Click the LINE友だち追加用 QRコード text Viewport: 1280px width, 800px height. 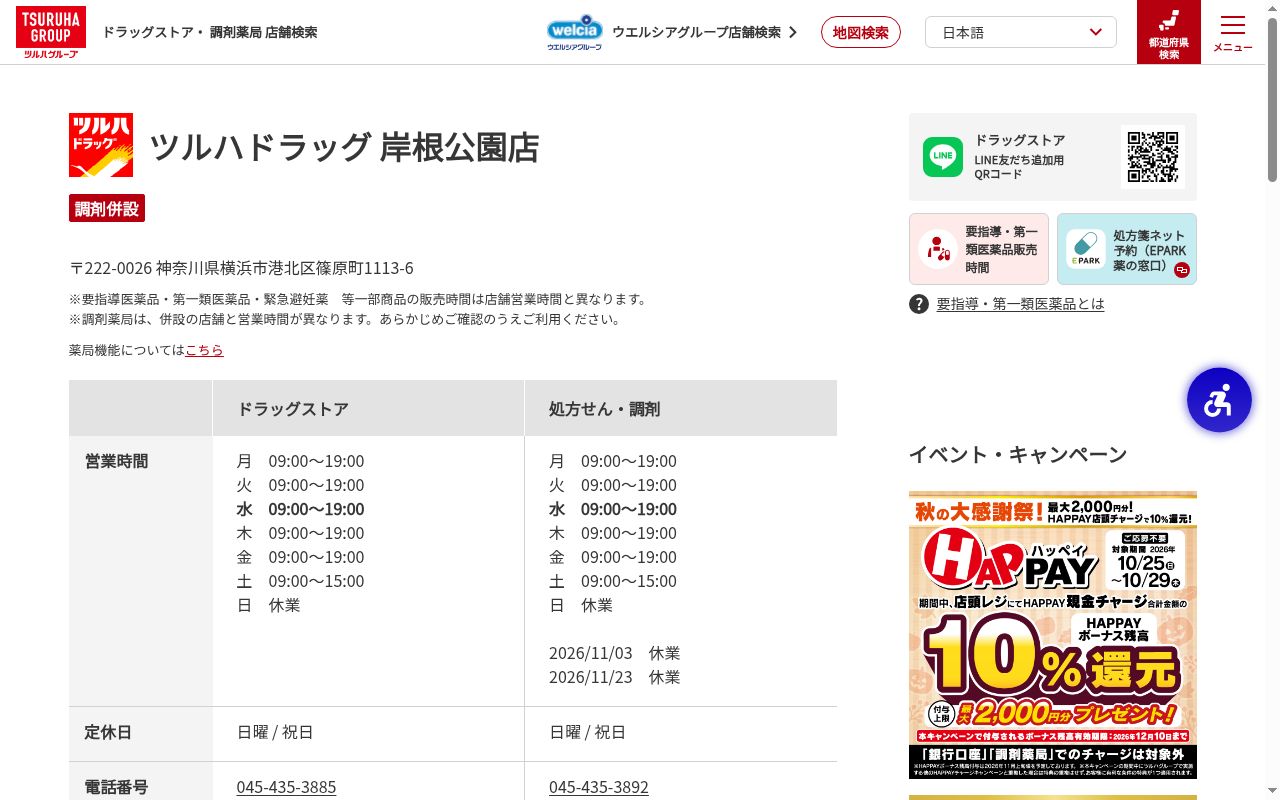pyautogui.click(x=1019, y=167)
